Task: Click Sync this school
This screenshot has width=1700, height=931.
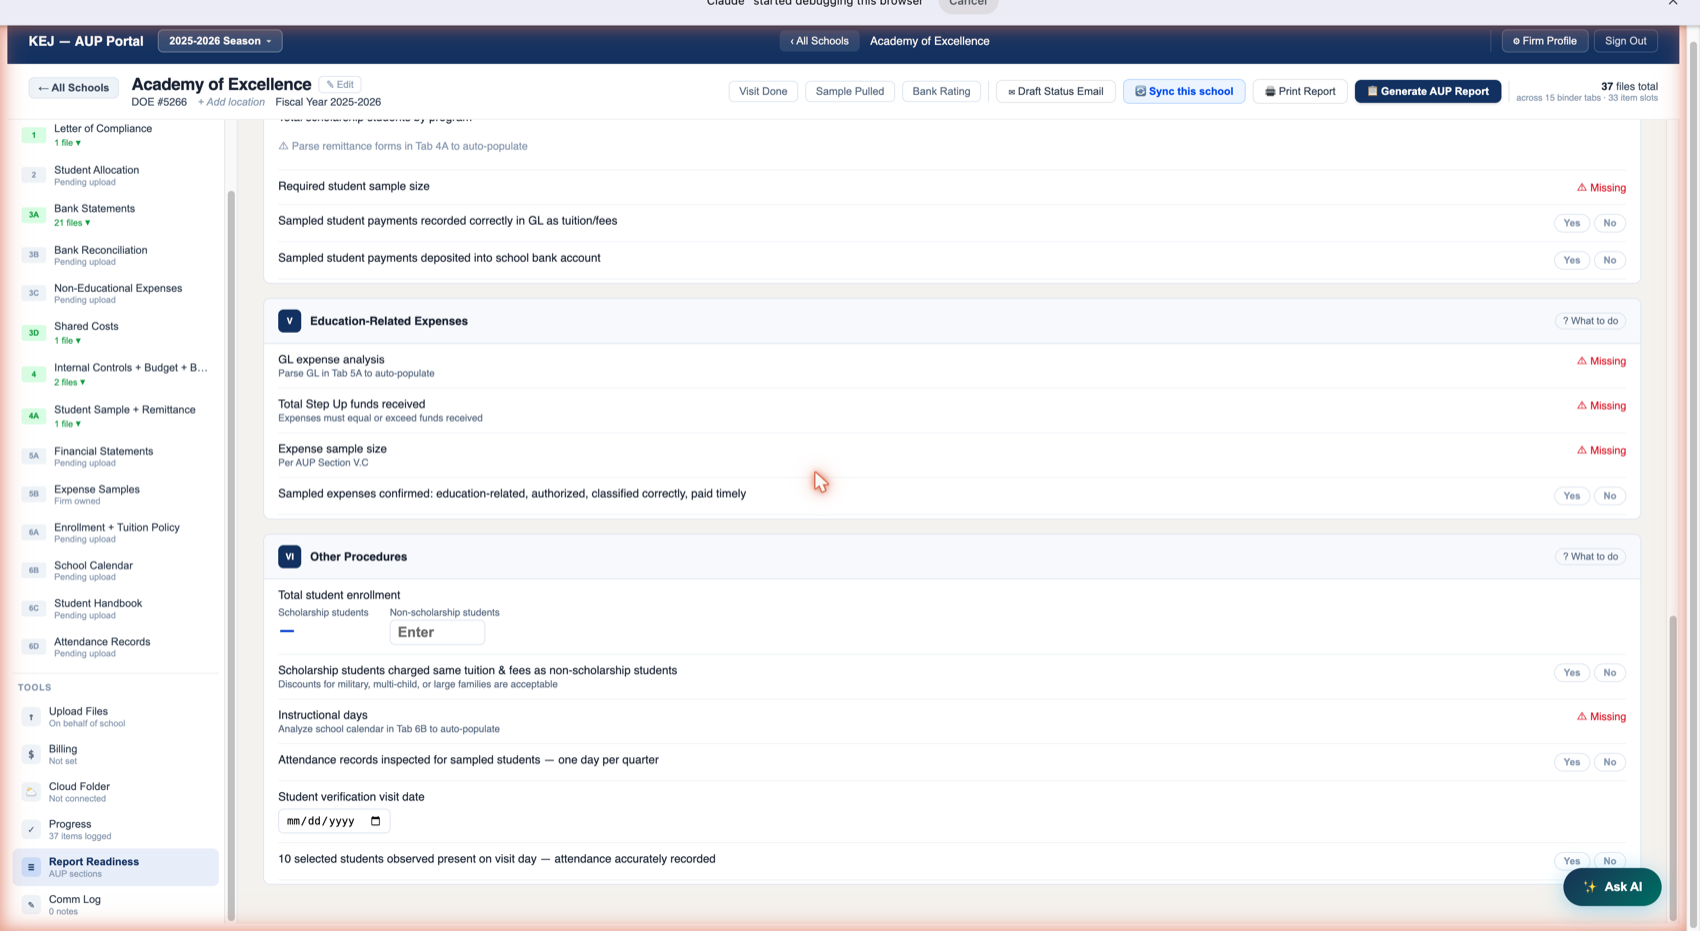Action: point(1184,91)
